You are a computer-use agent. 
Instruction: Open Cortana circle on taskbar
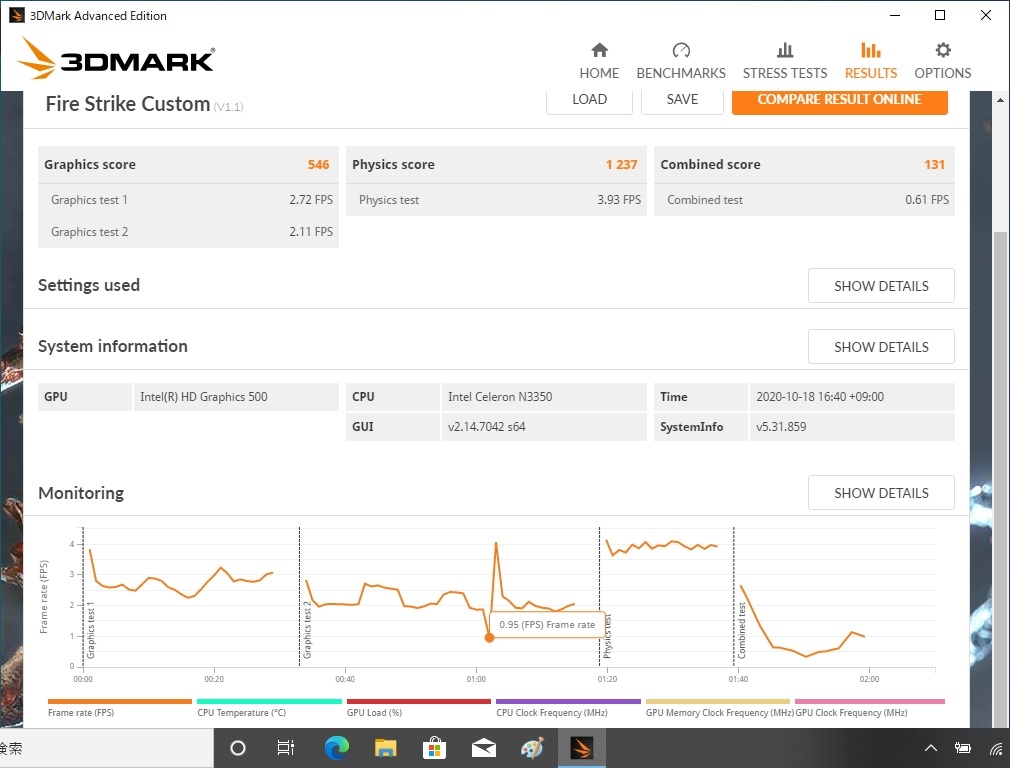click(238, 748)
